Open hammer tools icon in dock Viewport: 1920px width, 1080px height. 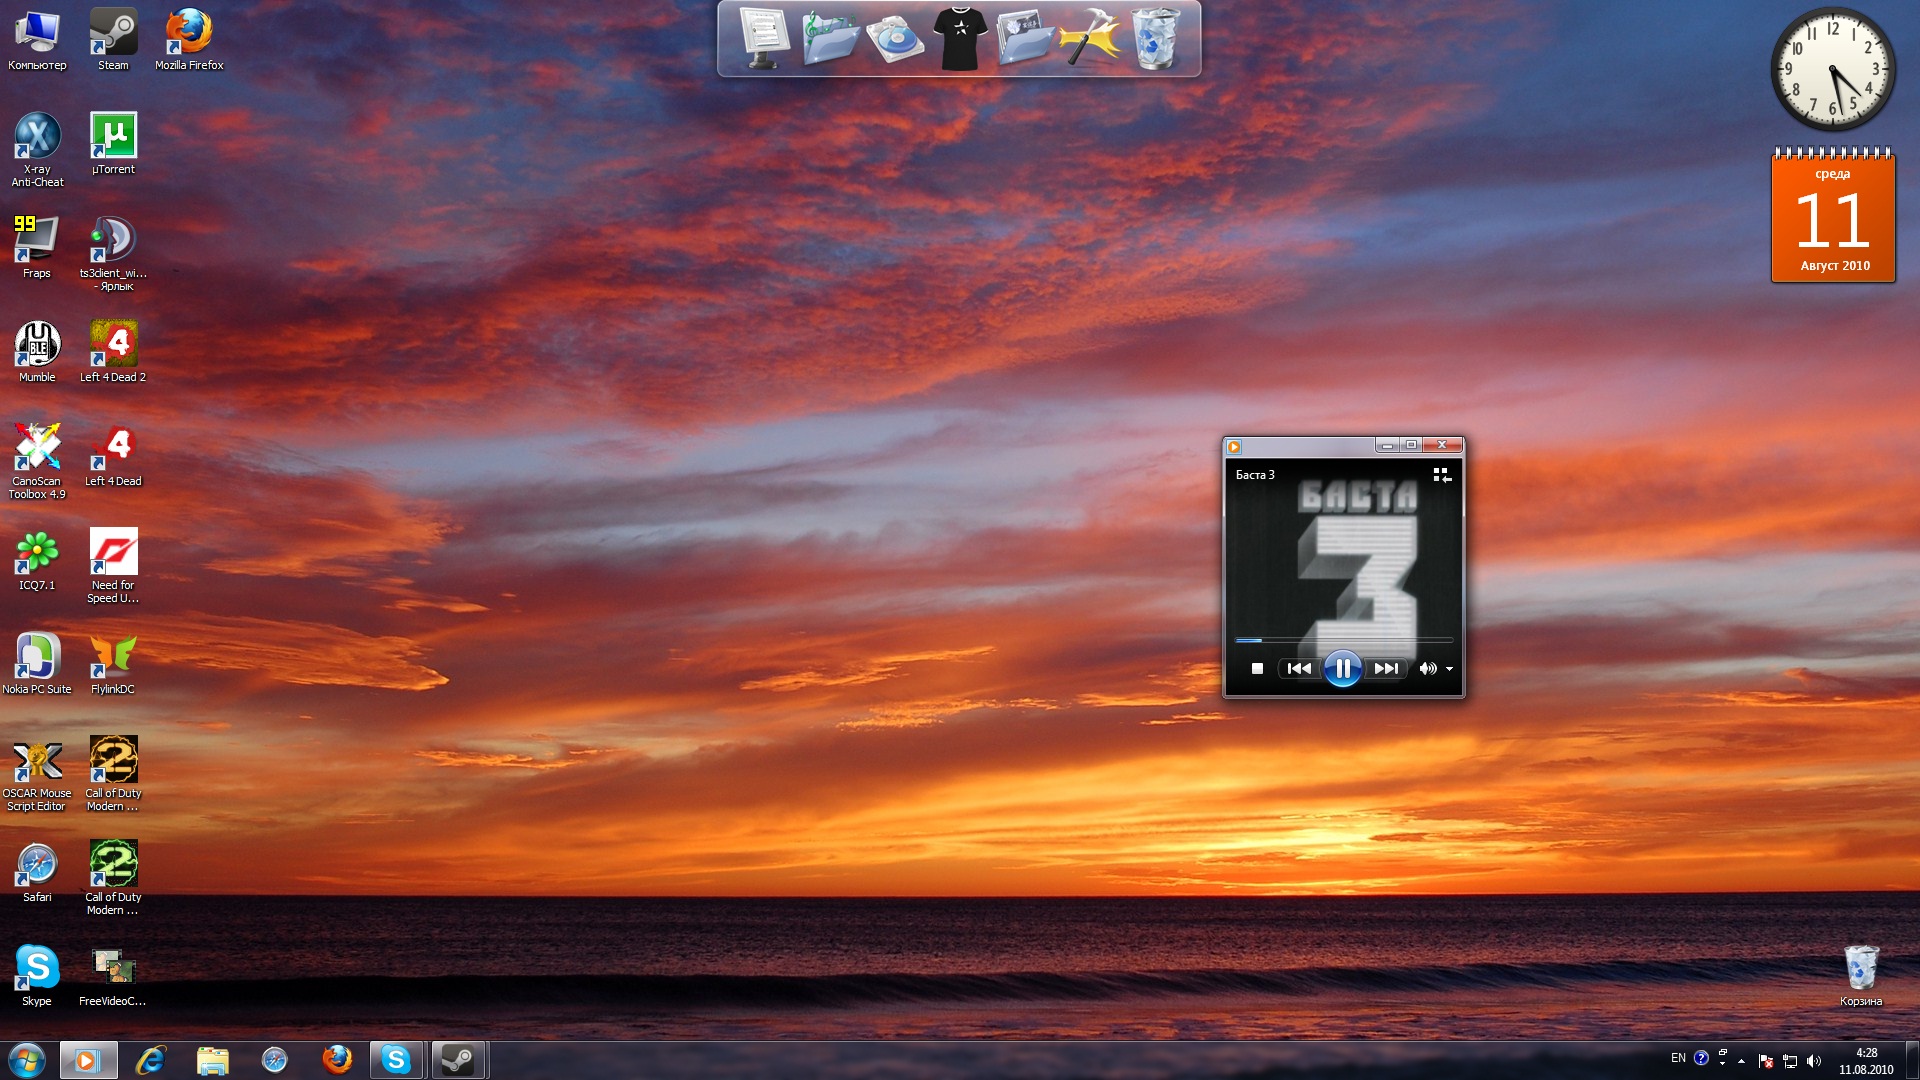[1089, 39]
